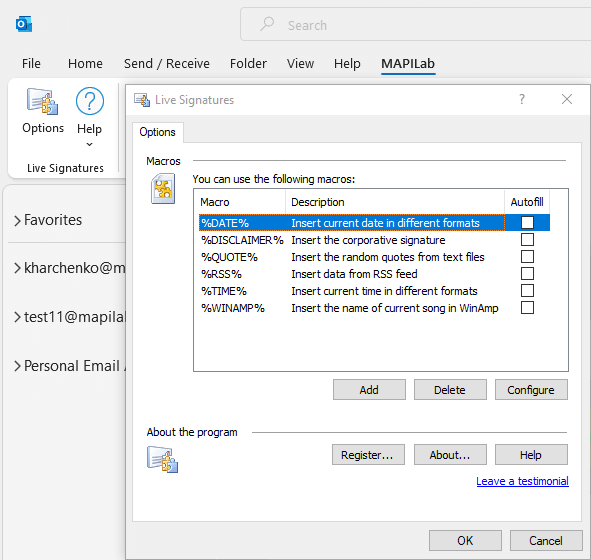Switch to the Home tab
The image size is (591, 560).
click(85, 63)
